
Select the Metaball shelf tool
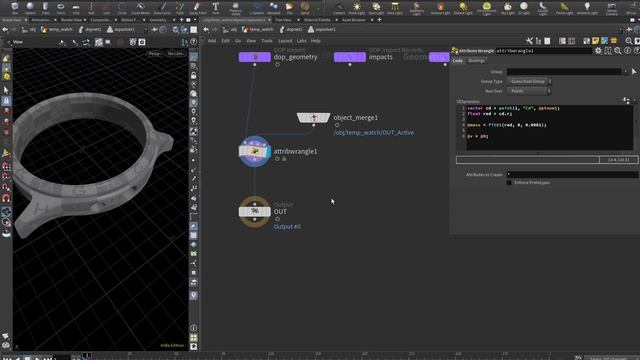273,7
